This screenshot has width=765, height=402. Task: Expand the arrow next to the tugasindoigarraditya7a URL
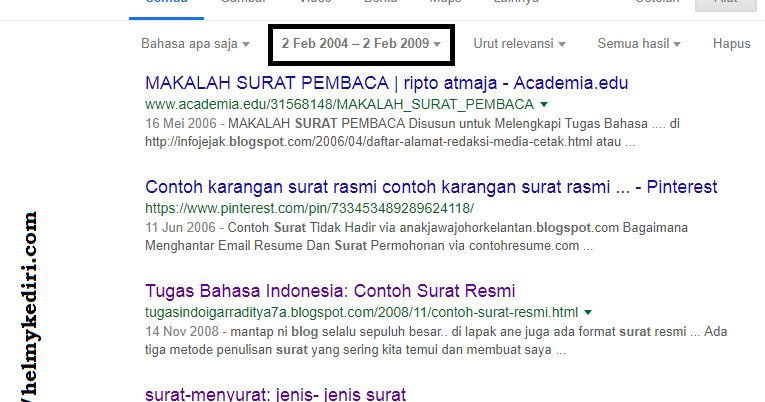588,312
